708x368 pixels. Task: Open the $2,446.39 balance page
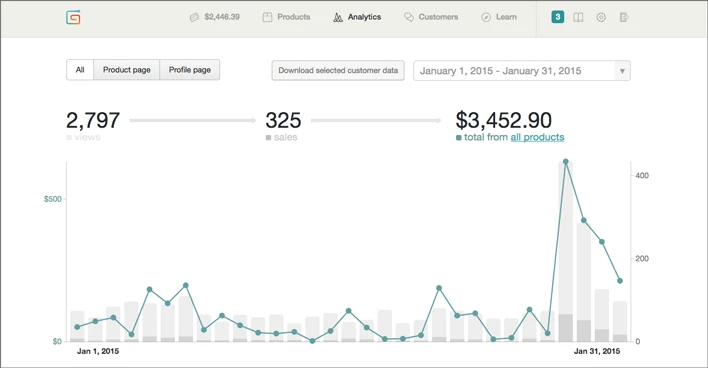[x=214, y=17]
